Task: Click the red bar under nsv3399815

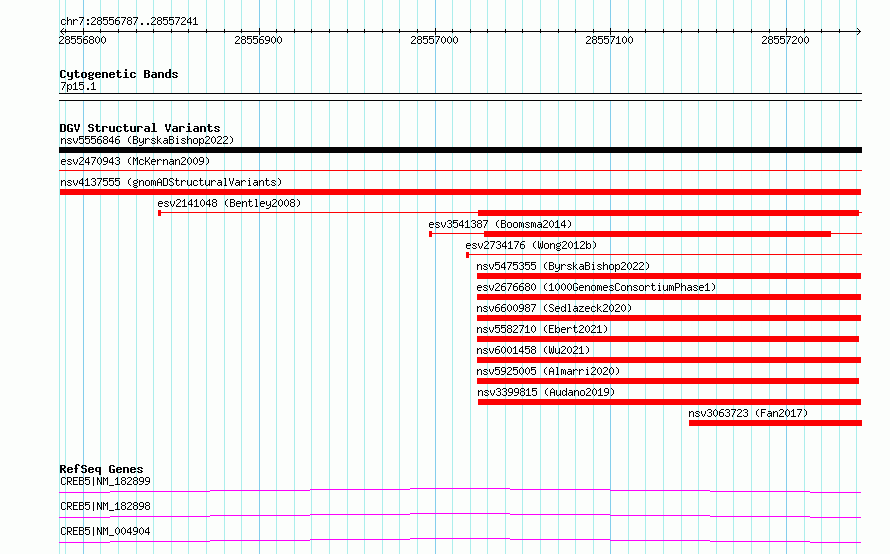Action: point(670,402)
